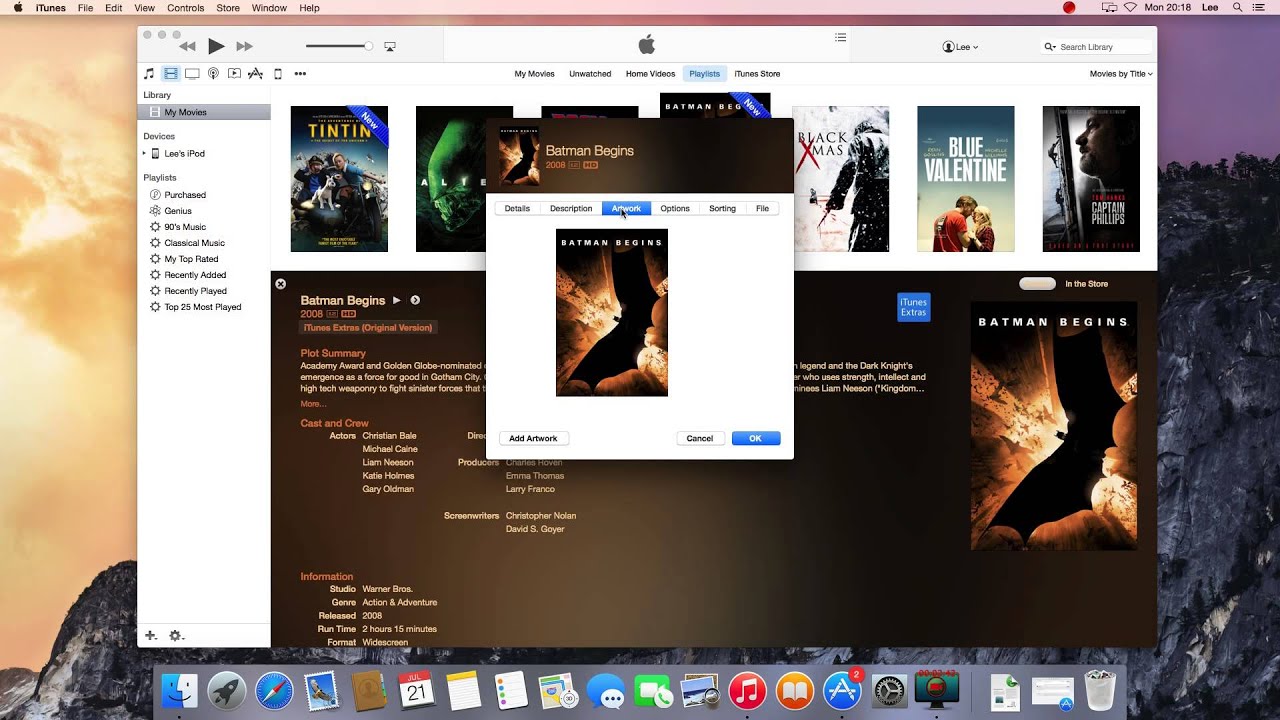Adjust the iTunes volume slider
The width and height of the screenshot is (1280, 720).
339,46
